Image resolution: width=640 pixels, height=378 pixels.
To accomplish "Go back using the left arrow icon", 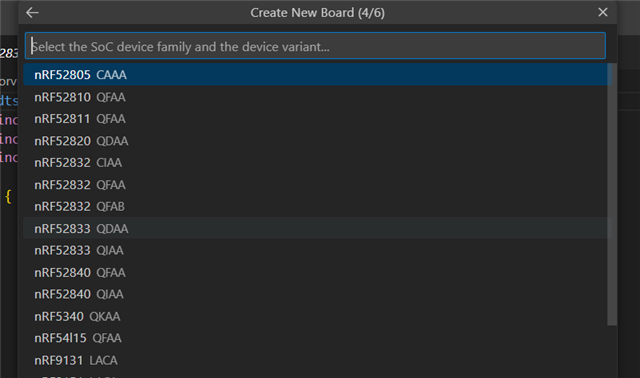I will [32, 13].
